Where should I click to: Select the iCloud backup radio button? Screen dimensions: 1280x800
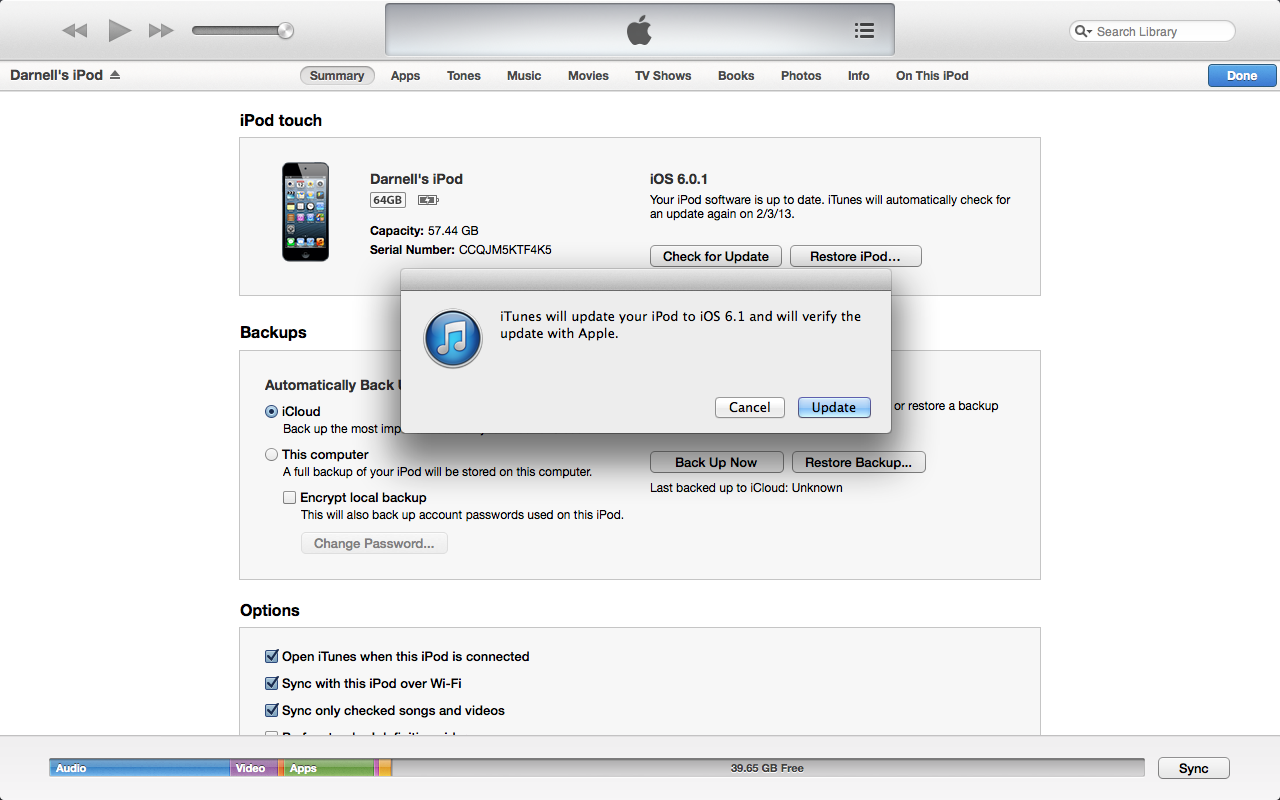tap(271, 411)
